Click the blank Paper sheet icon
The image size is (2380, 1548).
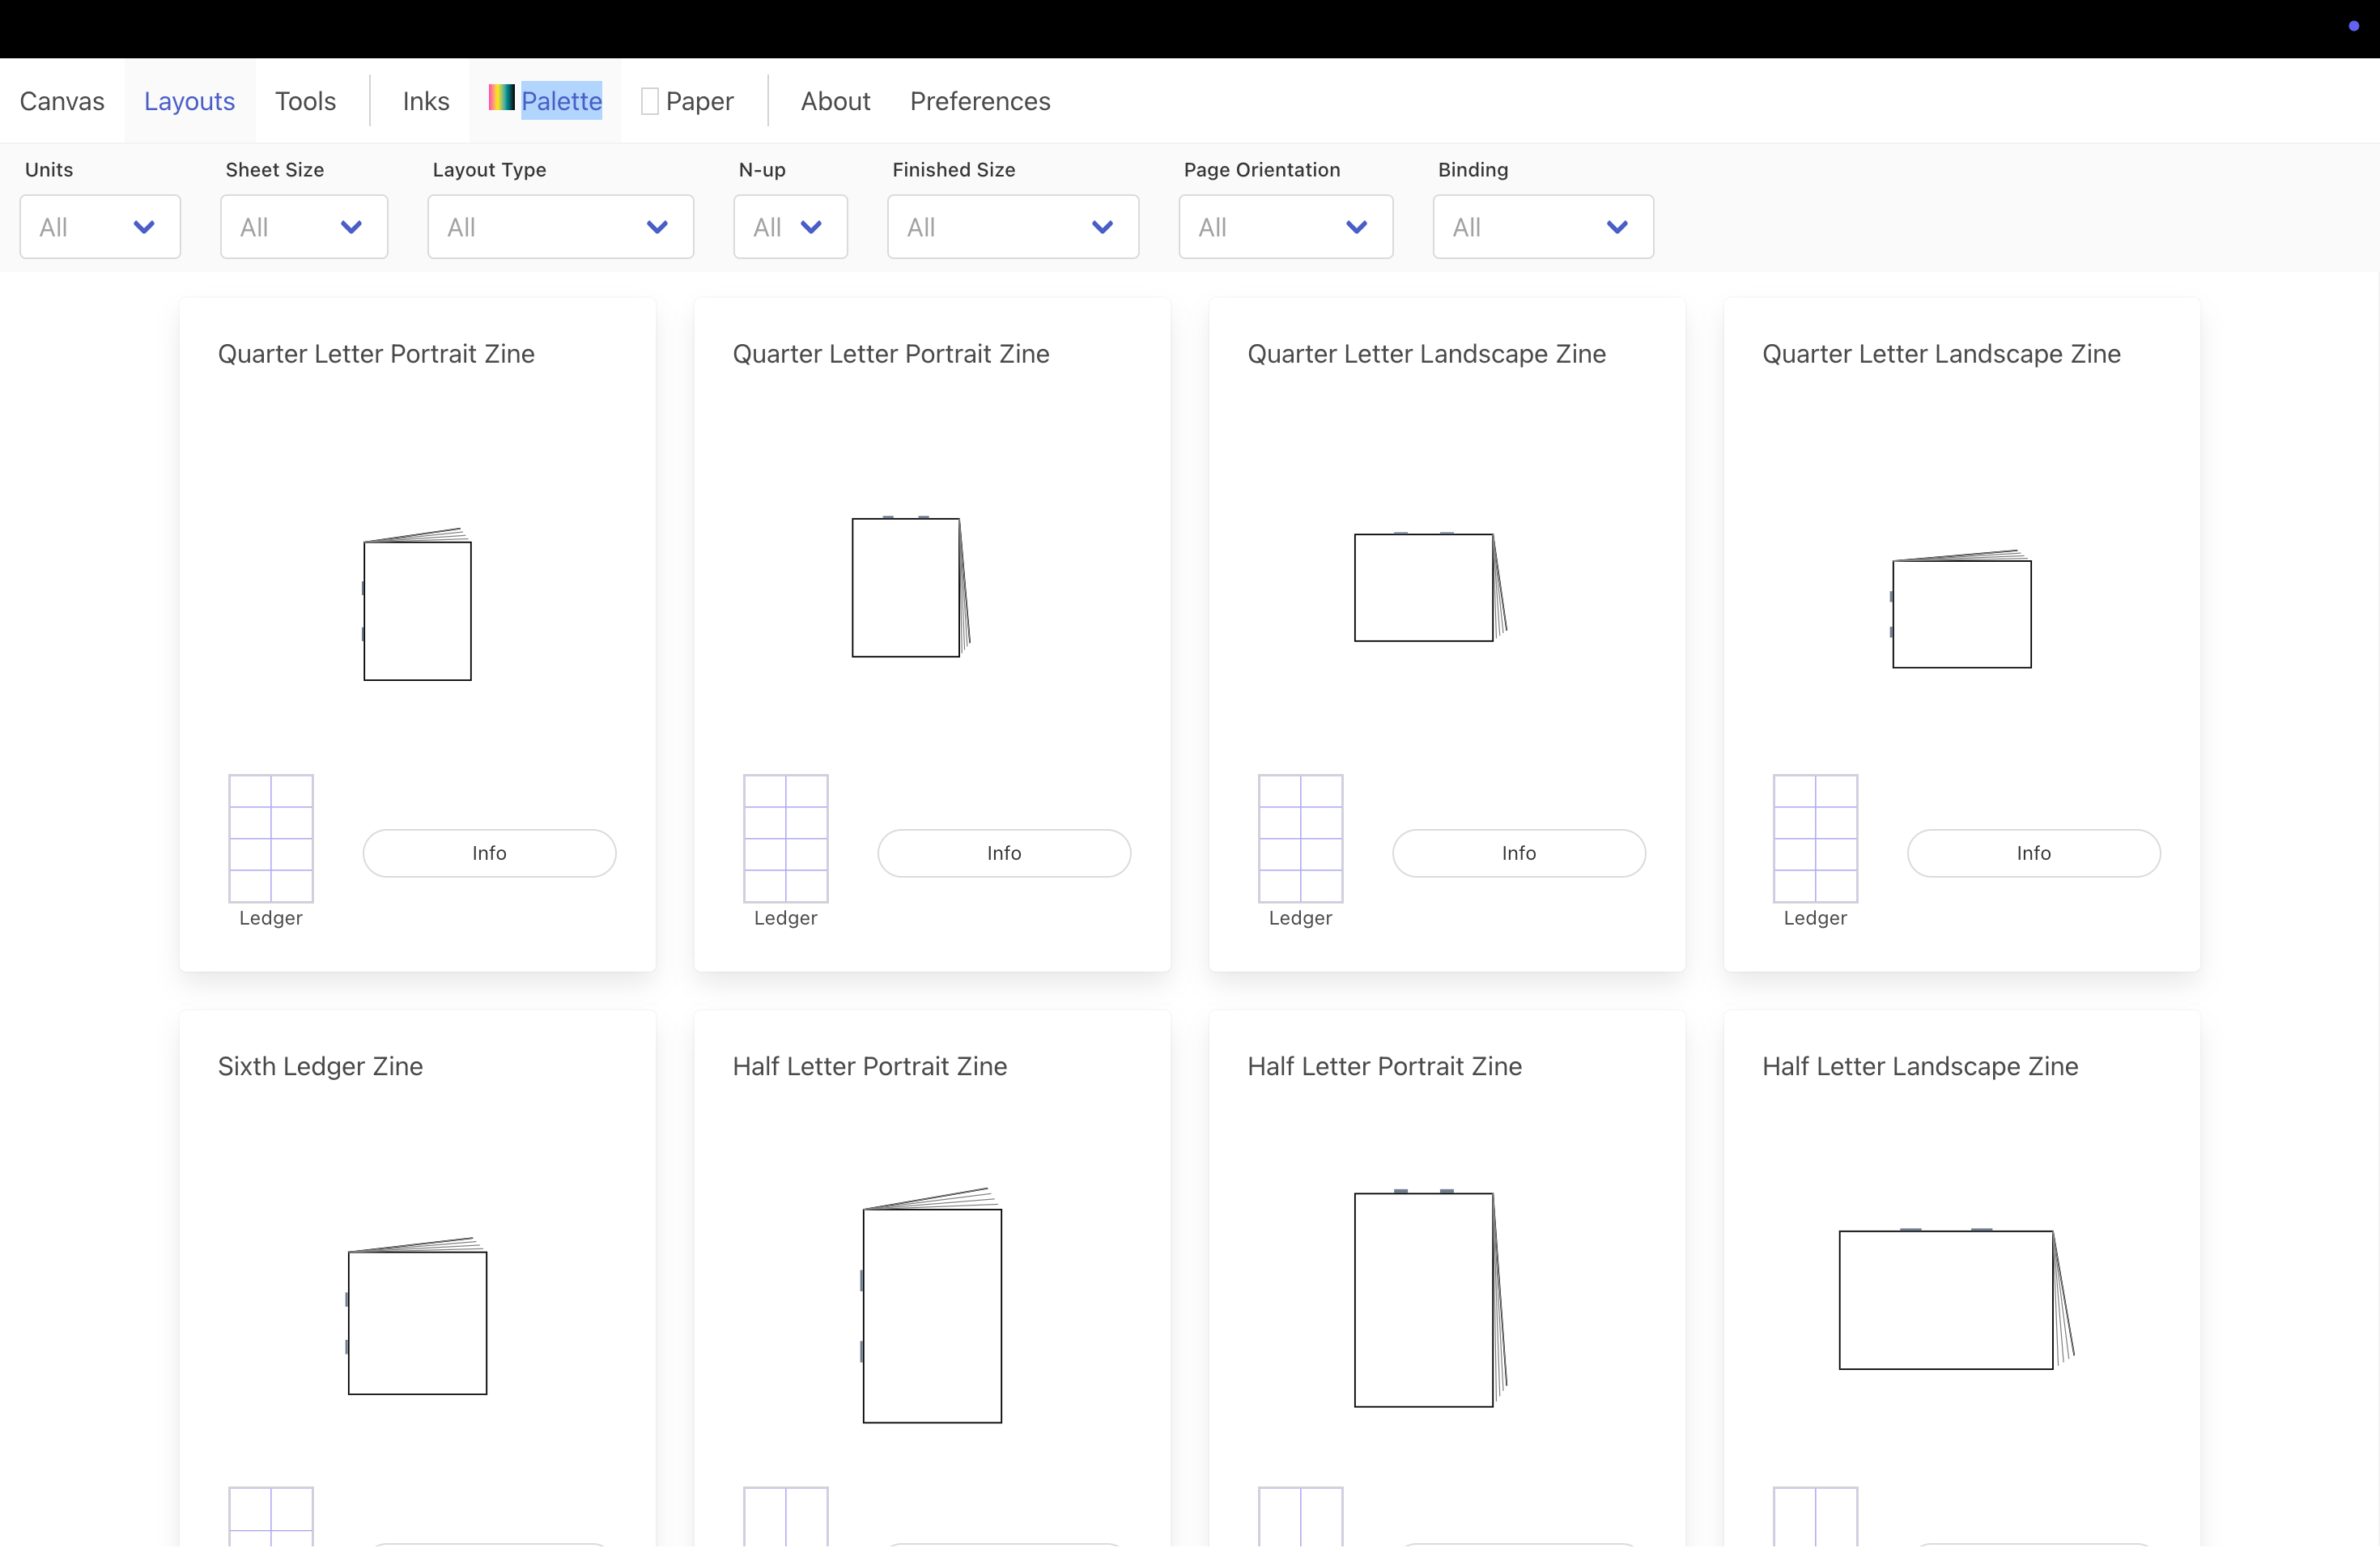tap(650, 102)
